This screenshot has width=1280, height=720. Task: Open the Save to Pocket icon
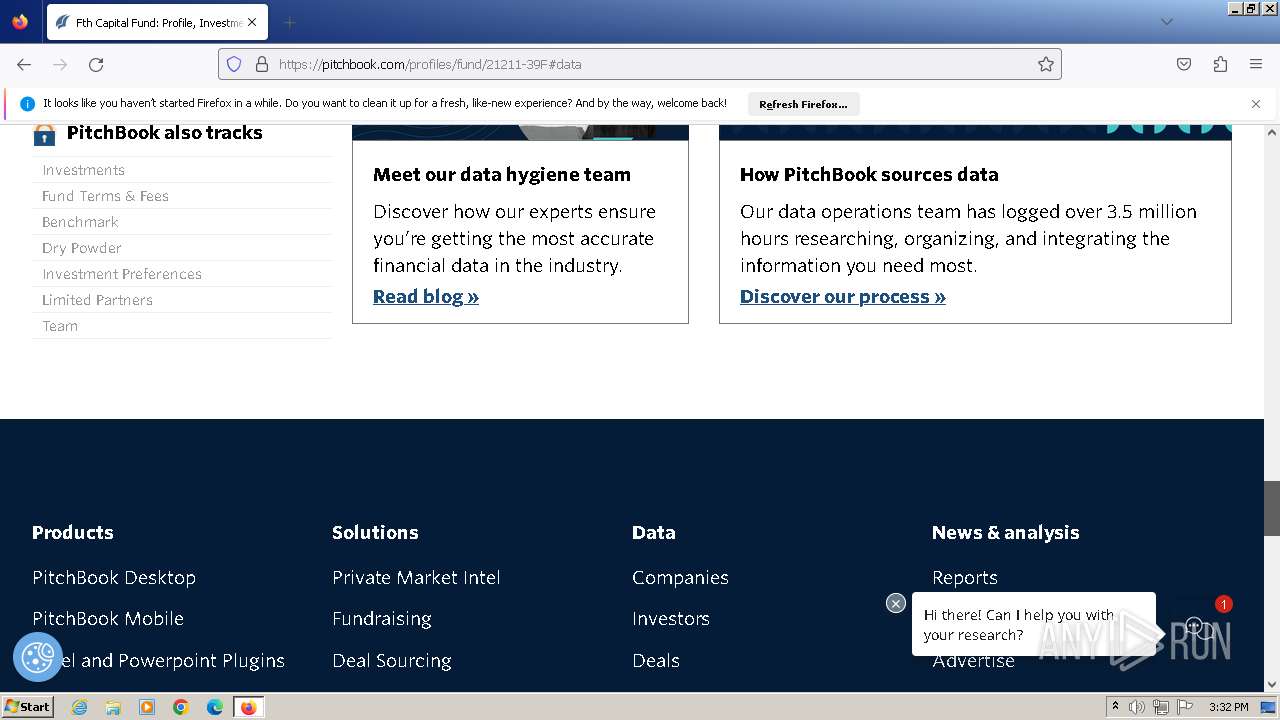tap(1184, 64)
